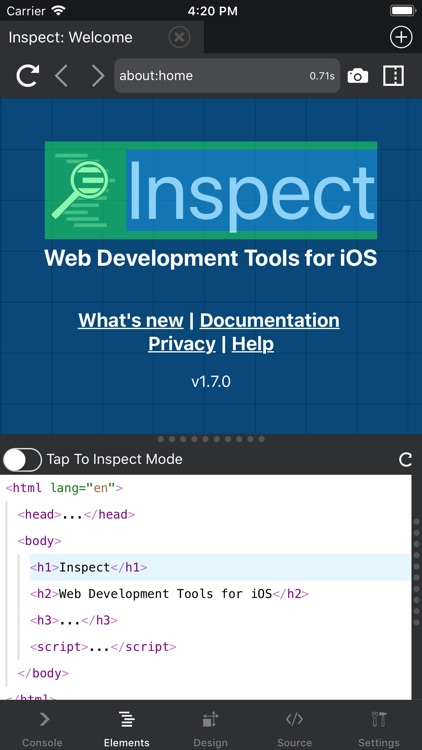Click the about:home address field

(x=227, y=76)
